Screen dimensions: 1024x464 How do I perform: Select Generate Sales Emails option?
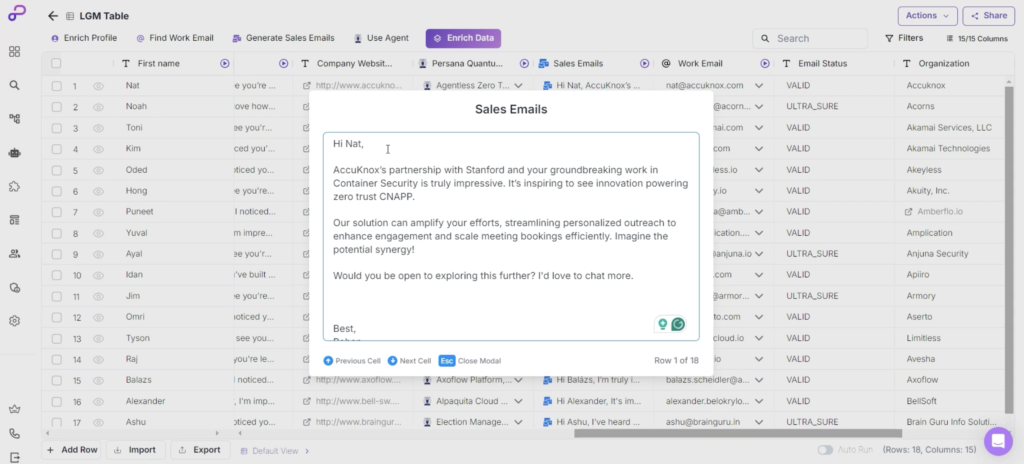[x=283, y=38]
